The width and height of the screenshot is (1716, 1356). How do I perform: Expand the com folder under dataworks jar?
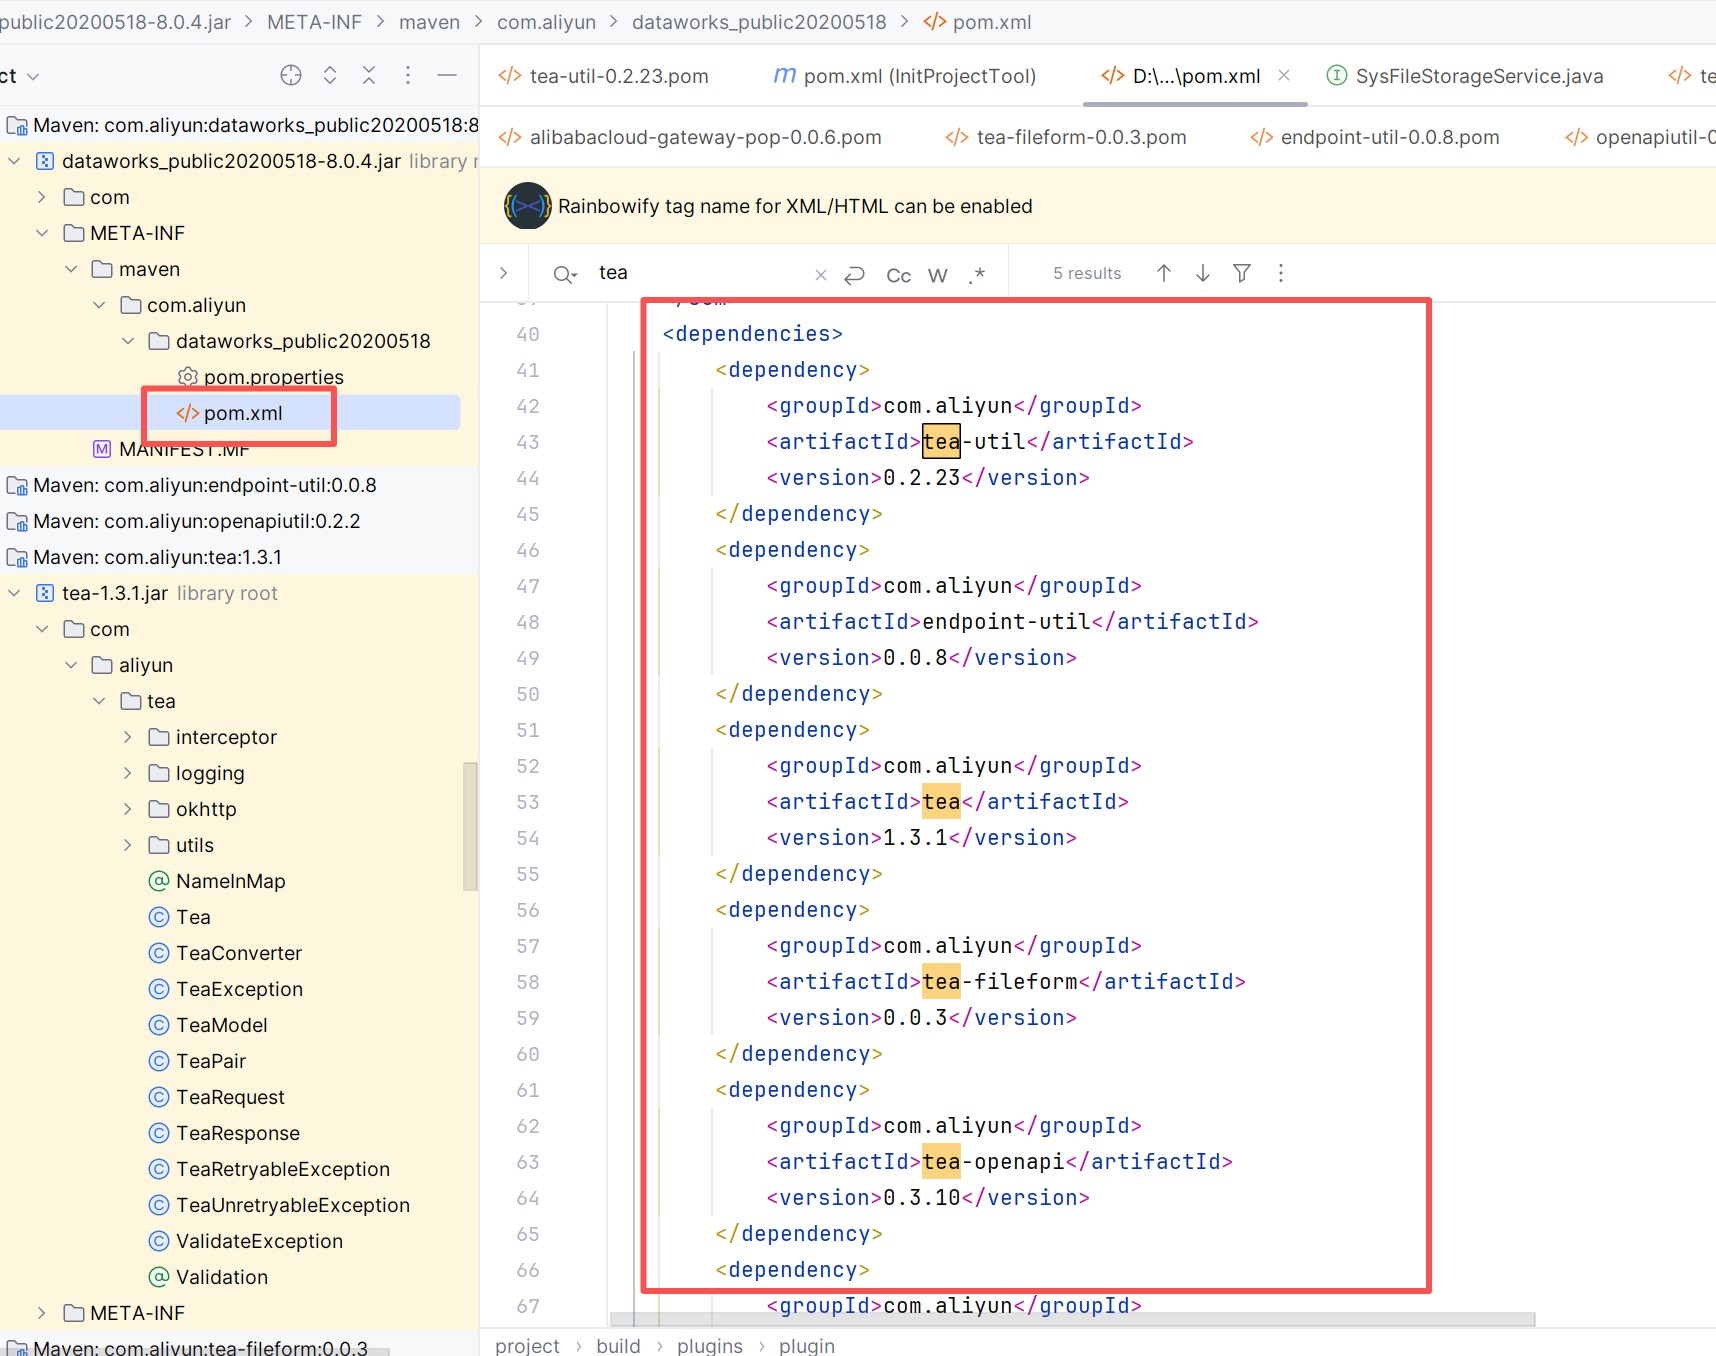pos(42,197)
